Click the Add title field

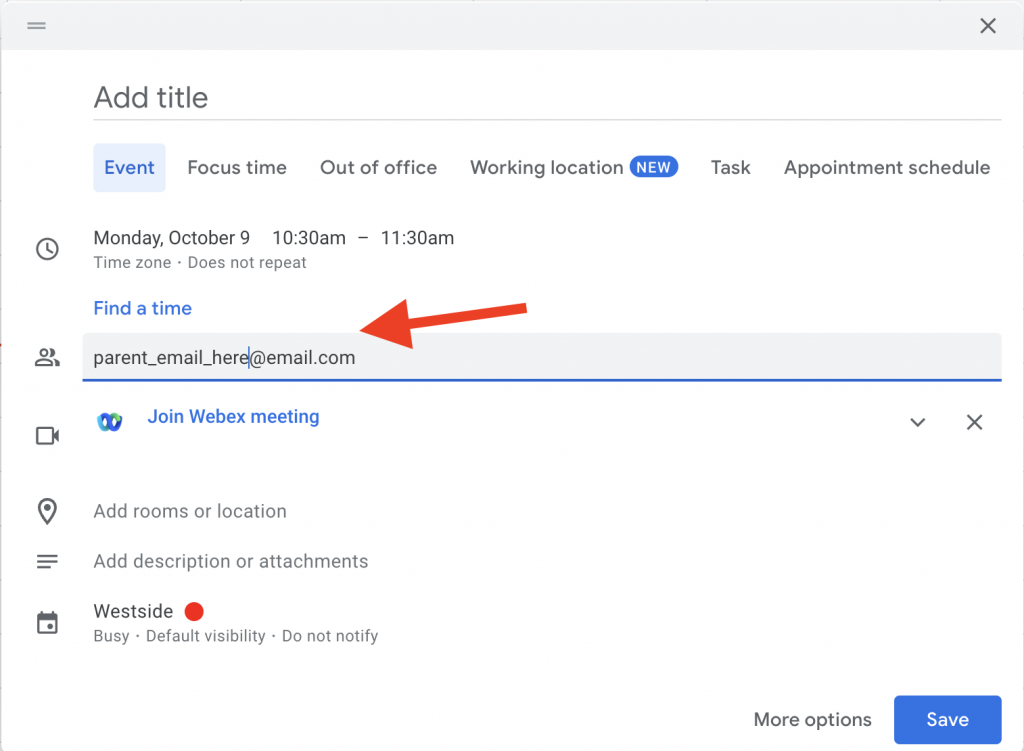tap(547, 98)
